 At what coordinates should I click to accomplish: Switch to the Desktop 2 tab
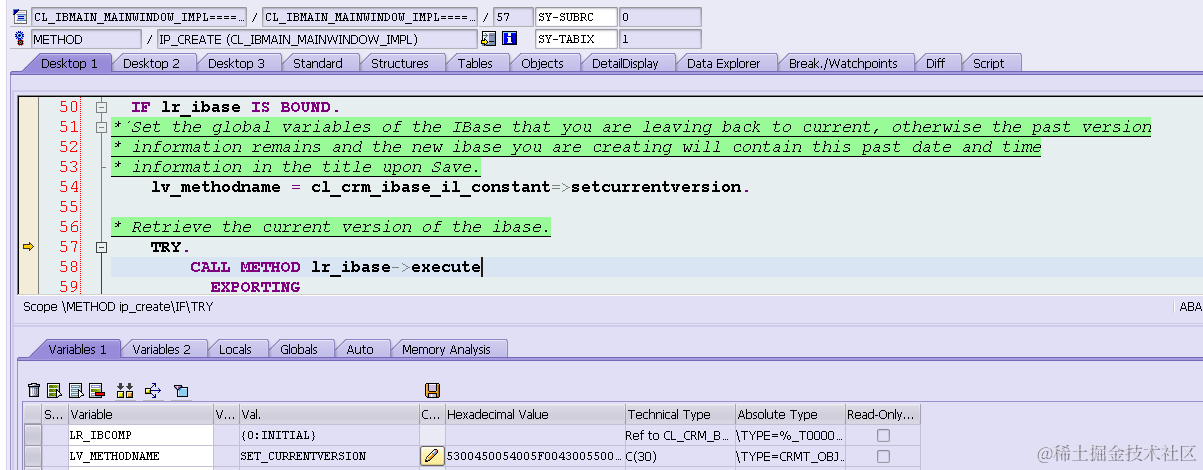[x=151, y=63]
